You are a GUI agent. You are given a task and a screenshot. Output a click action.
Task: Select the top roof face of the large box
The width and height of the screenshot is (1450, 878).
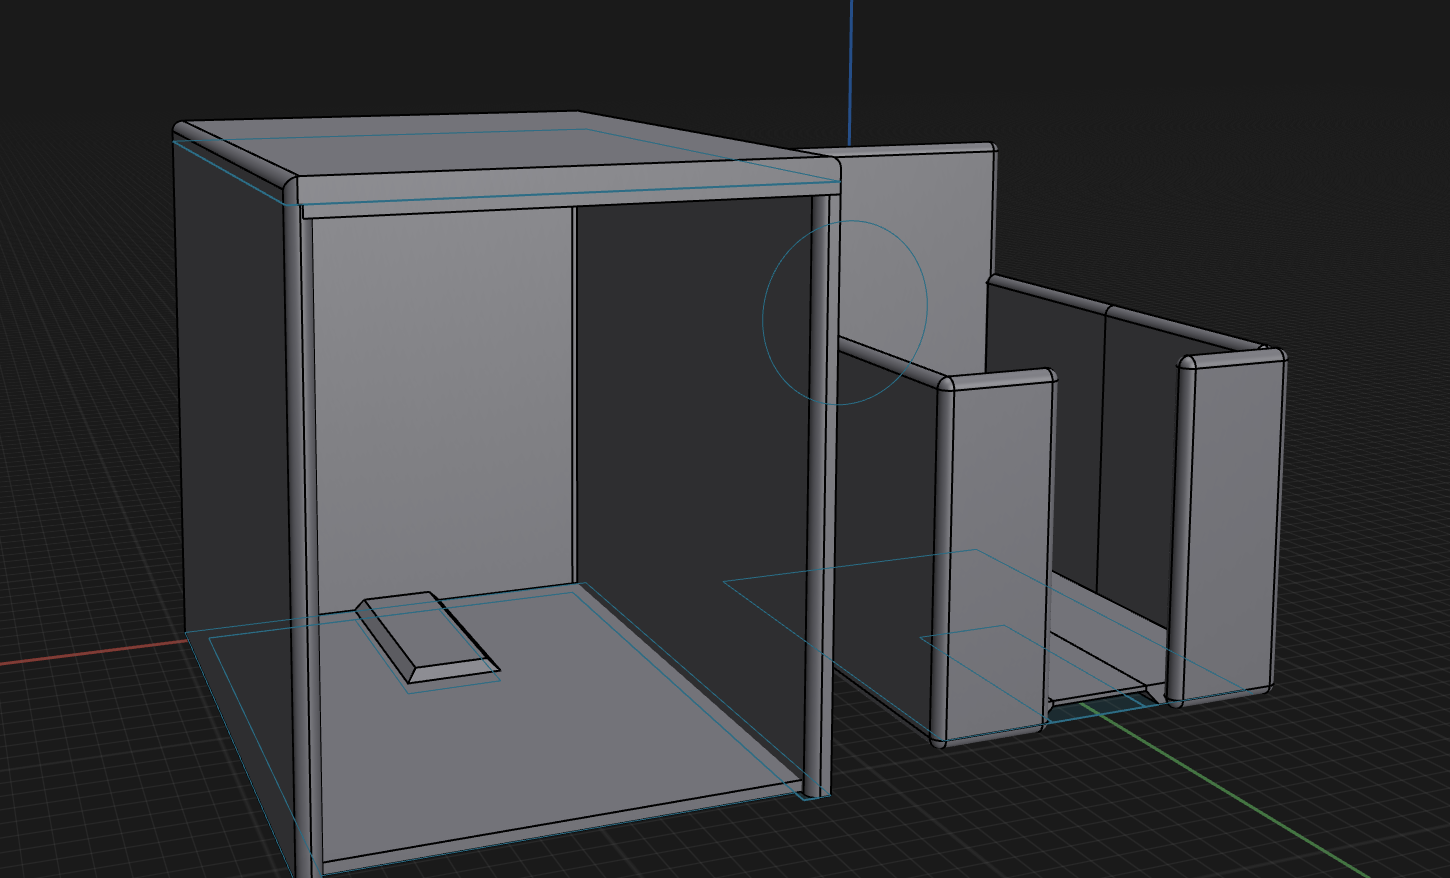click(x=500, y=150)
